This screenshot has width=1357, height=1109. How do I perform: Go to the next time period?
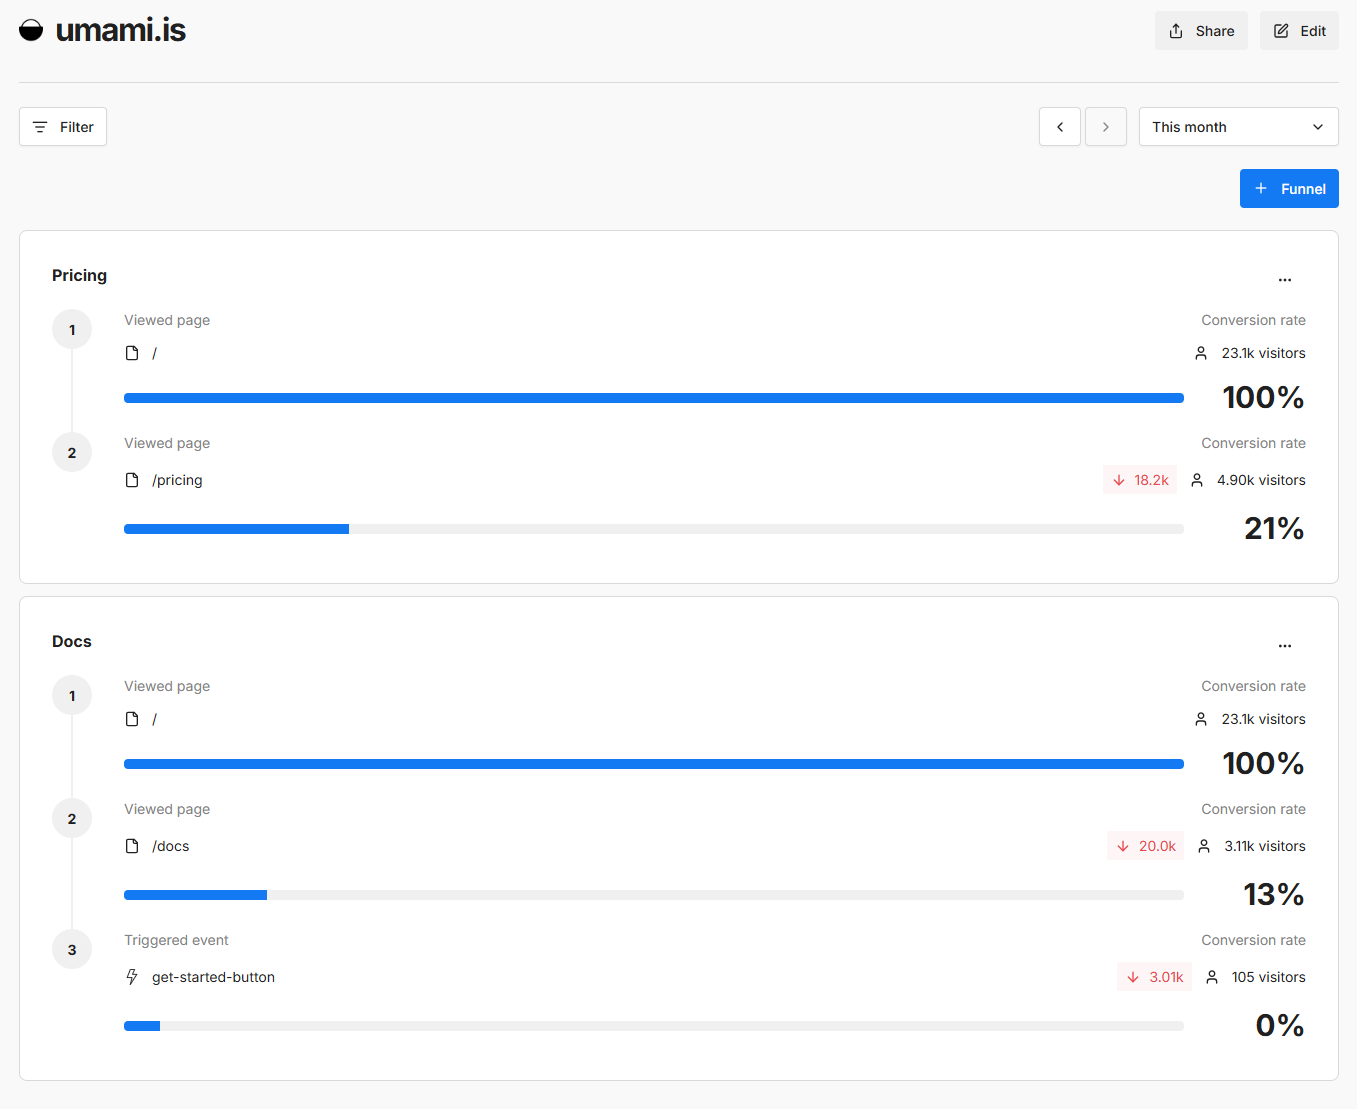click(1106, 127)
